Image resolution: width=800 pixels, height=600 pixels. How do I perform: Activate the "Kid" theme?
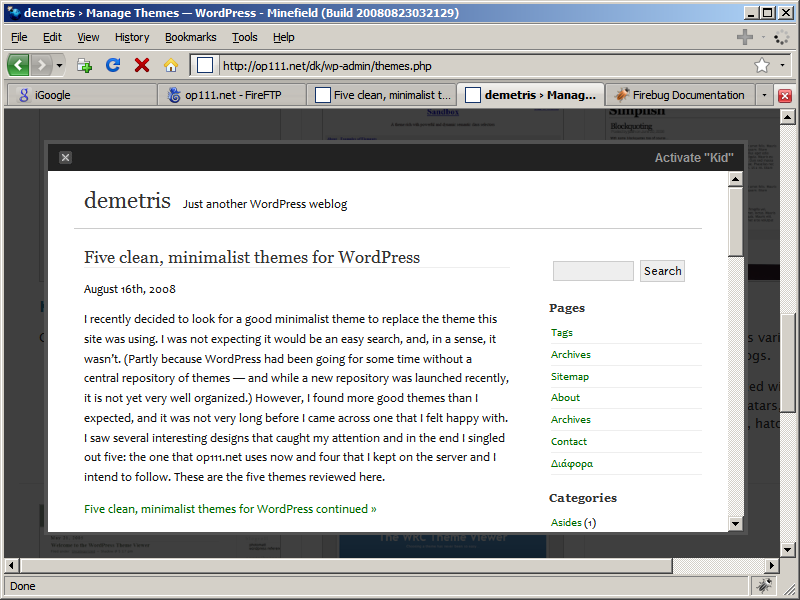(694, 158)
